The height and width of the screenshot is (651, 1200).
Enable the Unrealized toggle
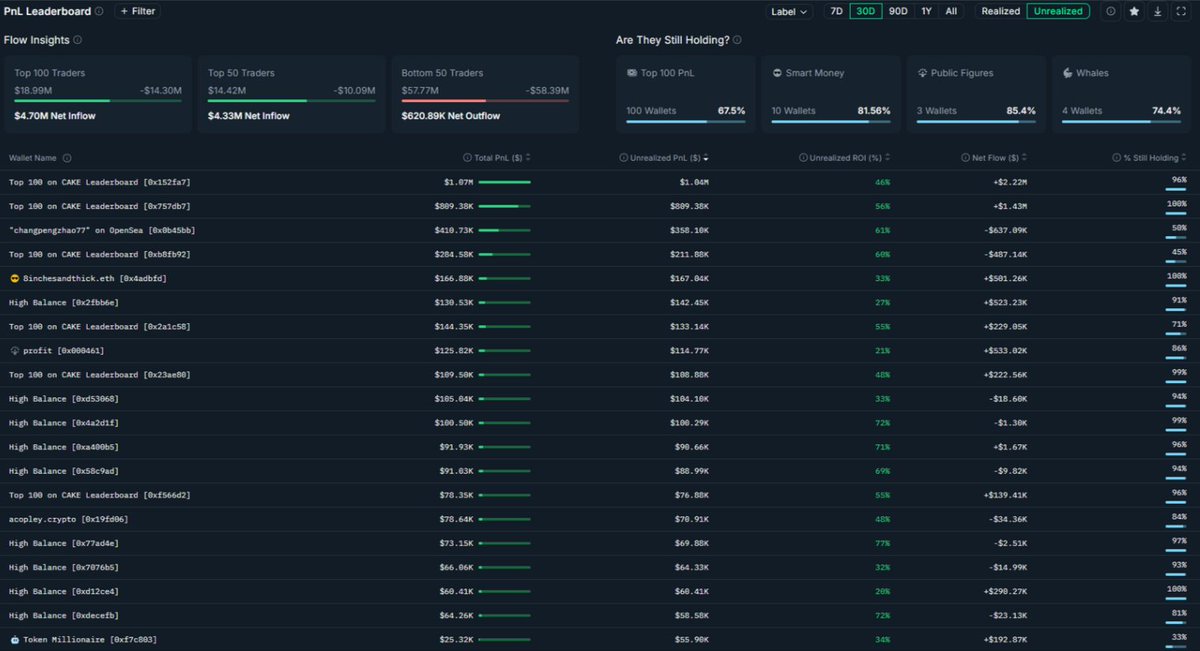[1058, 11]
